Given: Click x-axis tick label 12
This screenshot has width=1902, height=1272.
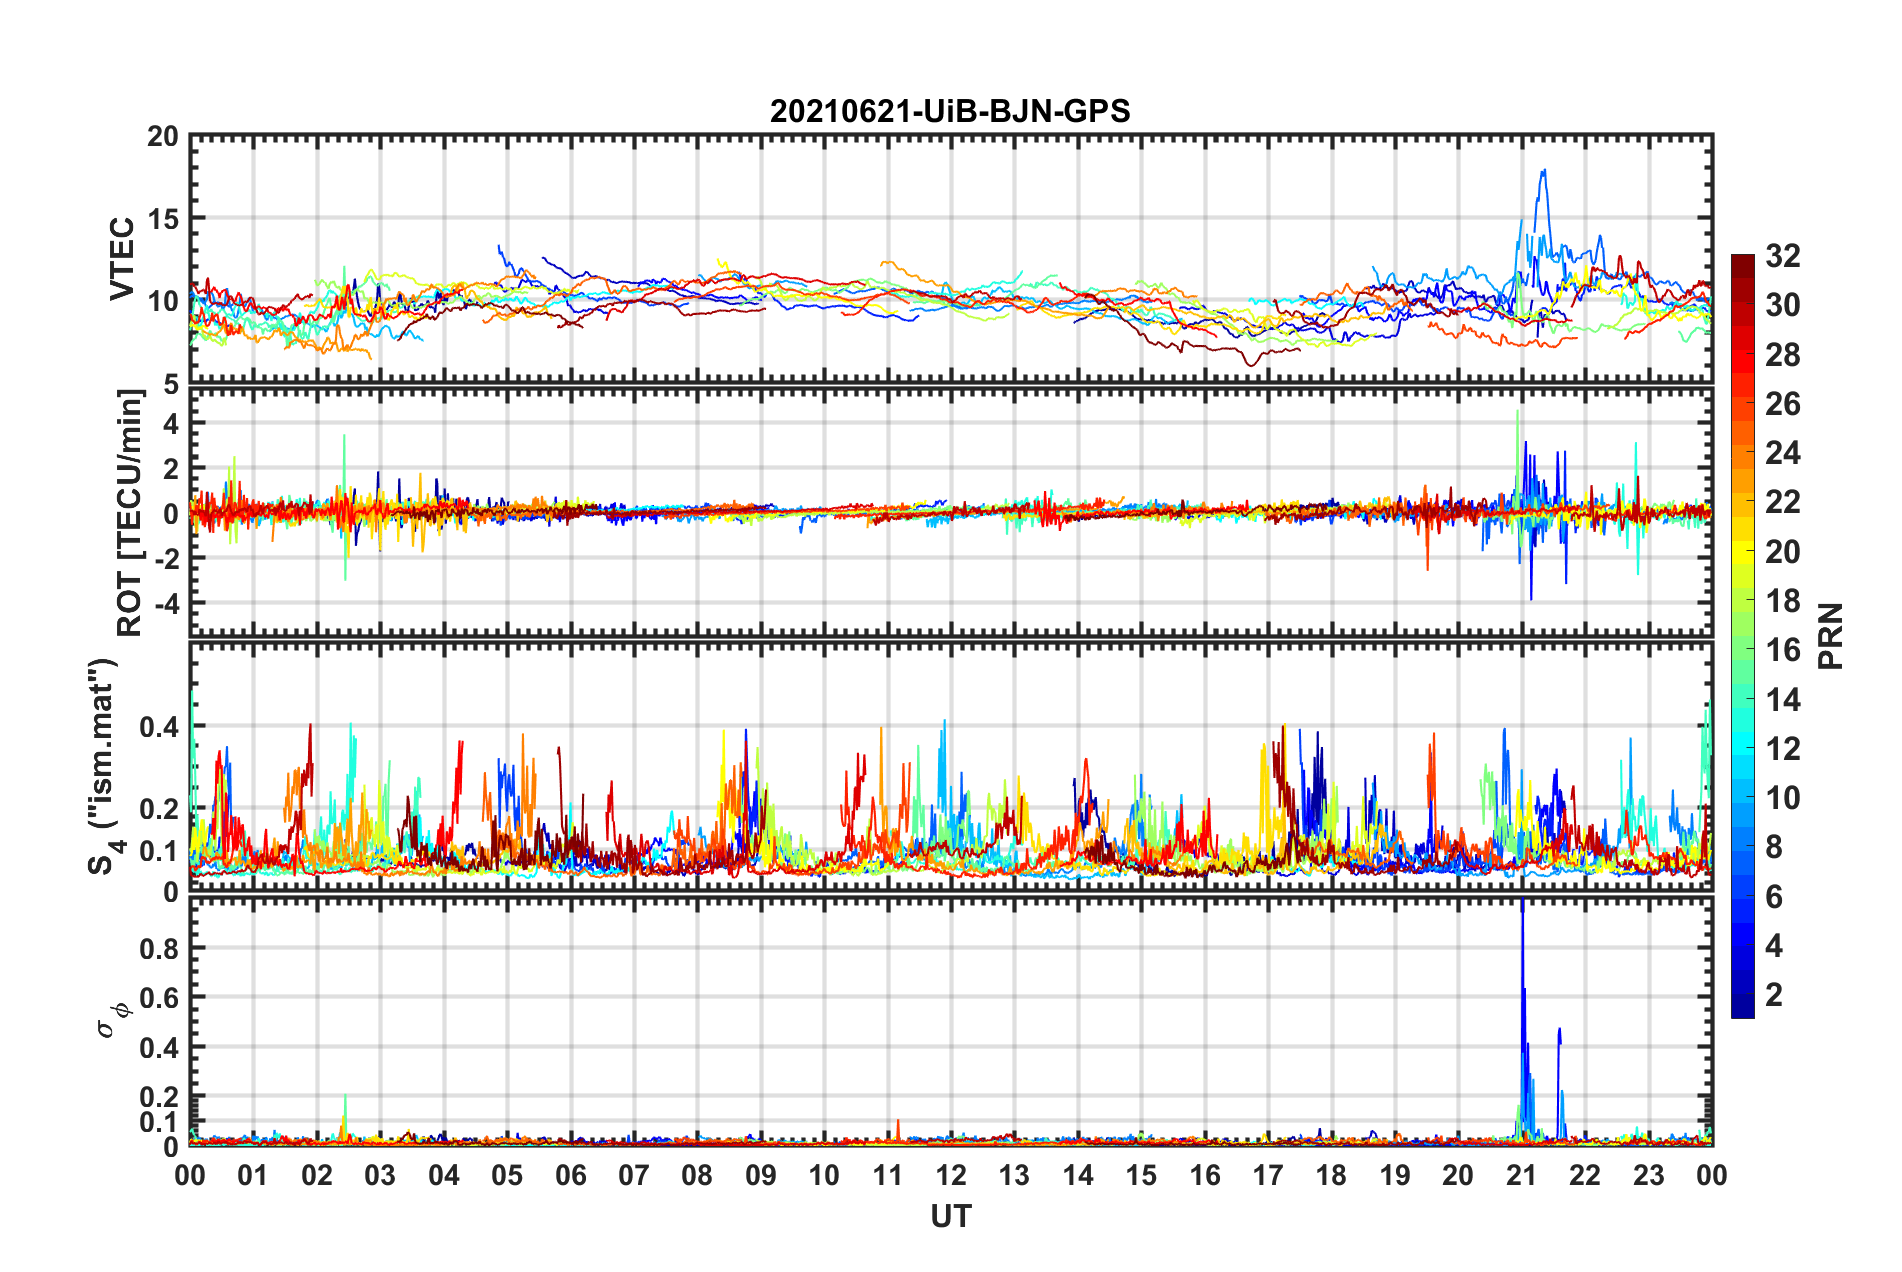Looking at the screenshot, I should tap(951, 1175).
